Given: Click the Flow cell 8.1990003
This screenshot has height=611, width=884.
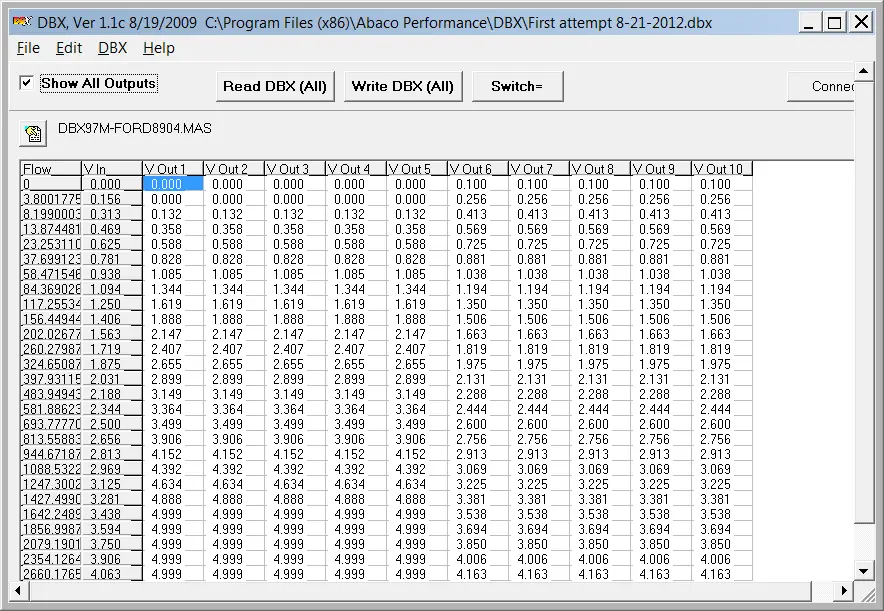Looking at the screenshot, I should point(51,214).
